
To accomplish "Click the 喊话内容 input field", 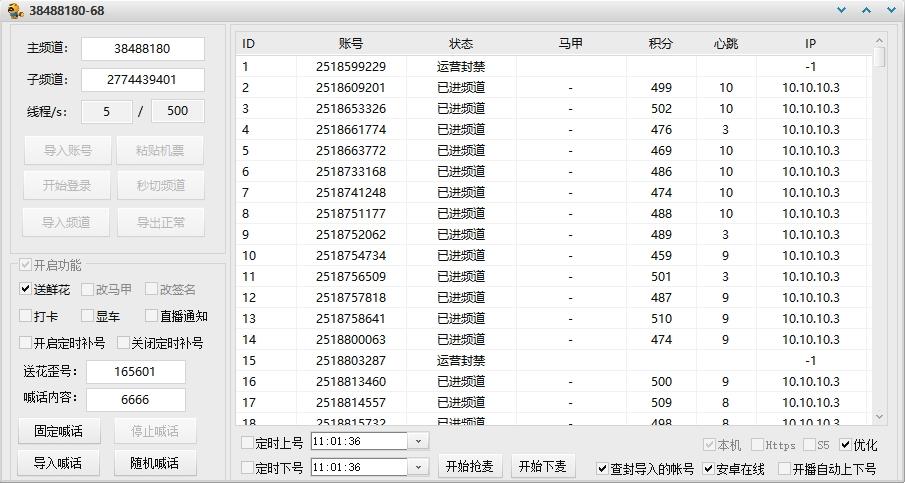I will tap(136, 399).
